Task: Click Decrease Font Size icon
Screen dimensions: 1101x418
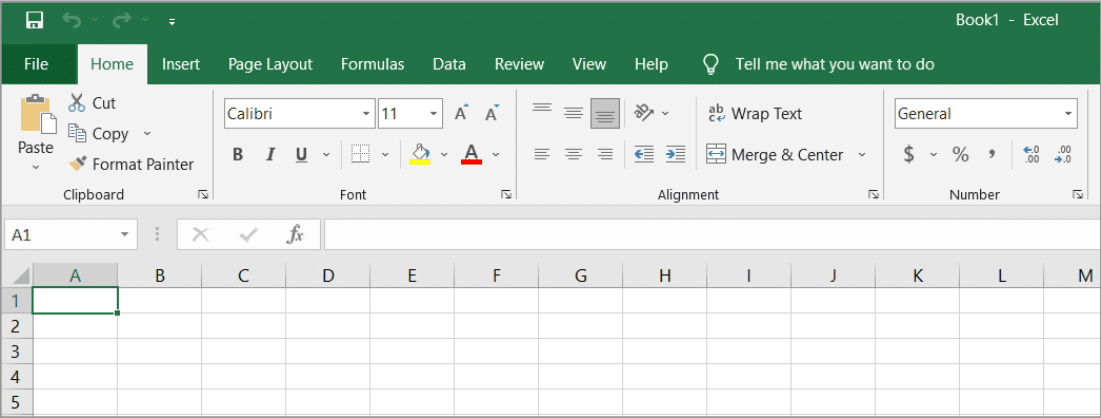Action: click(x=492, y=113)
